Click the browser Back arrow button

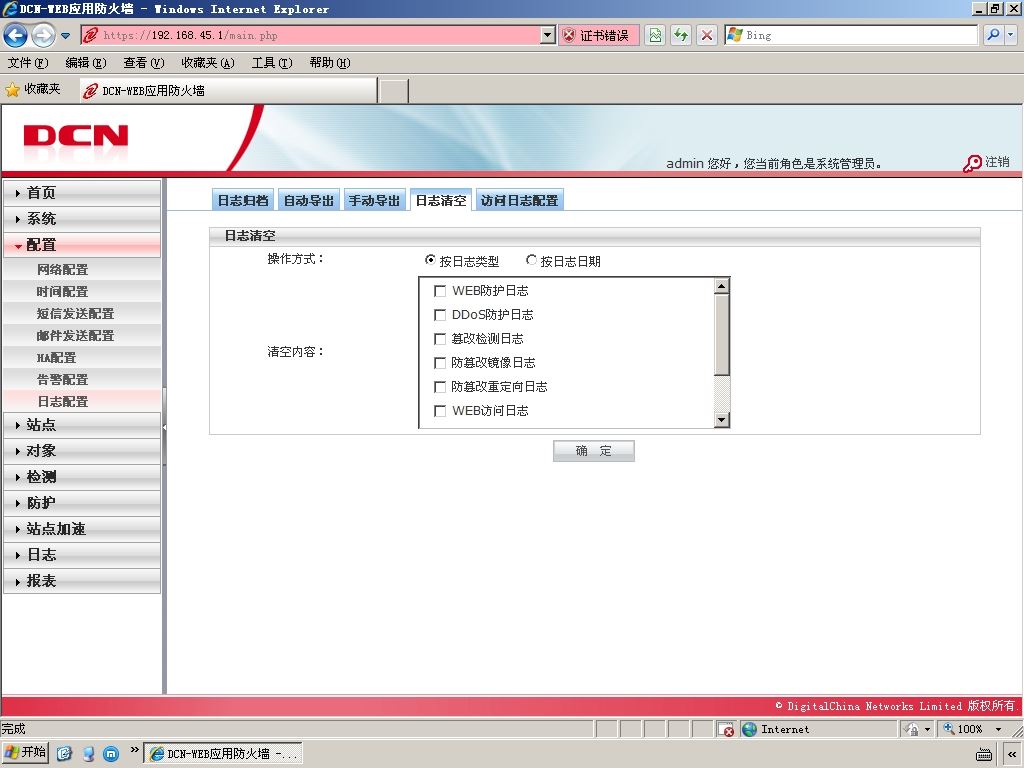click(16, 35)
